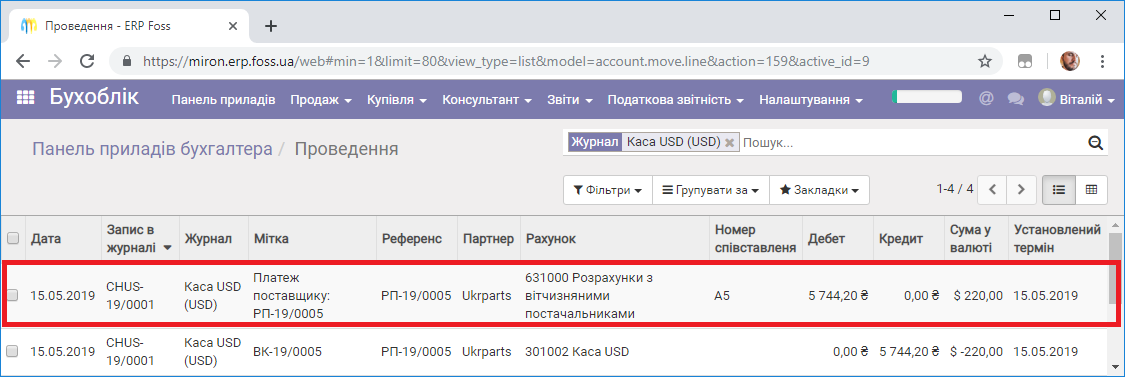Click the search magnifier icon
This screenshot has height=377, width=1125.
point(1095,143)
